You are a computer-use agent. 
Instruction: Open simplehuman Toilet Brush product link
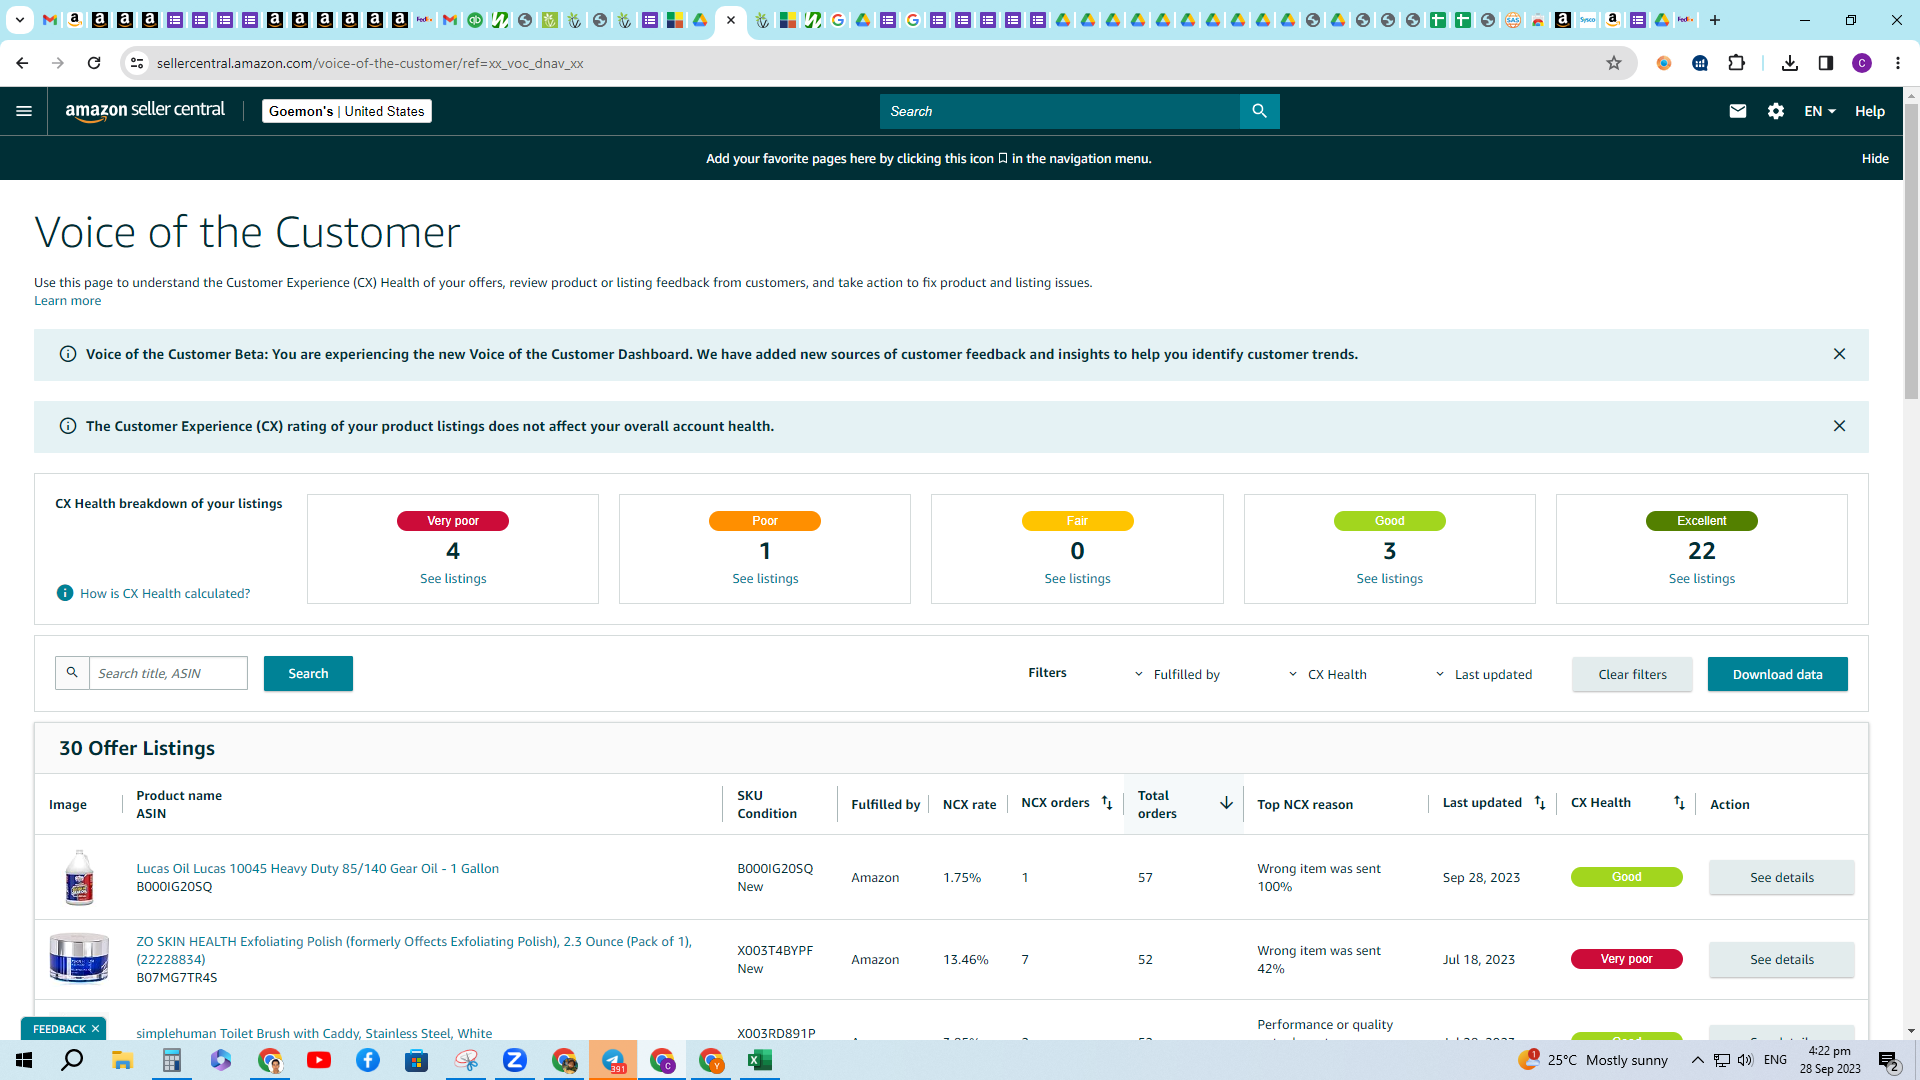314,1033
